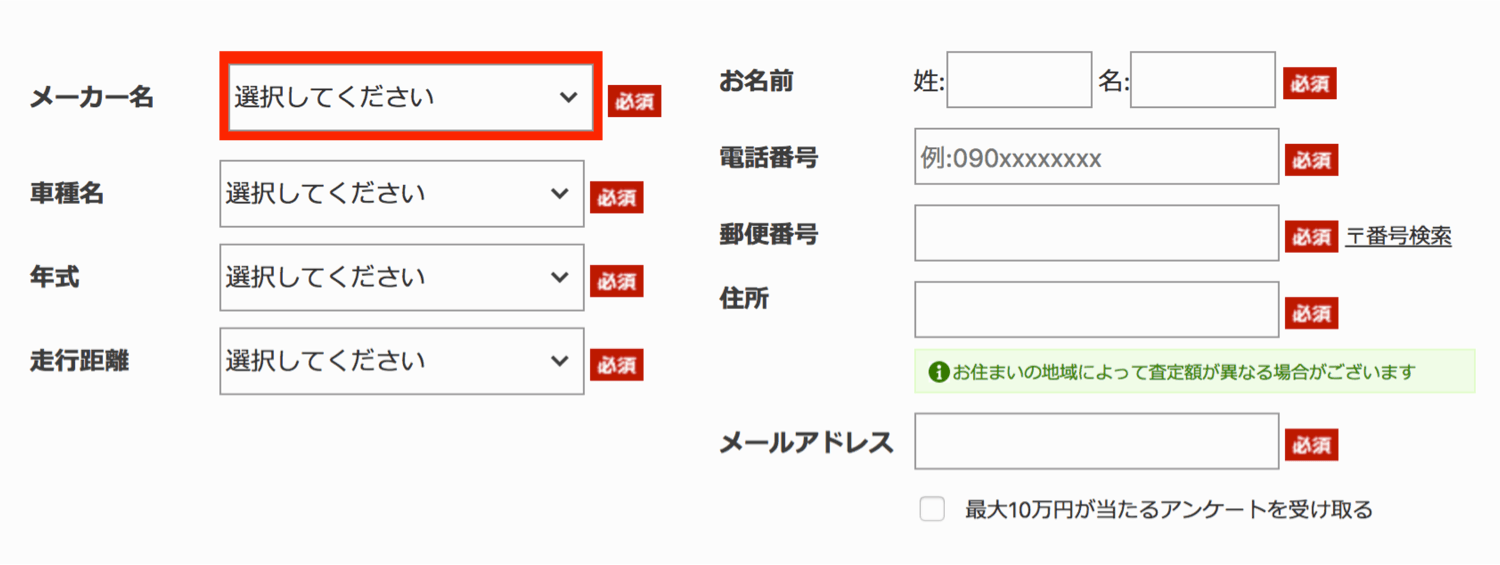Click the 必須 badge next to 車種名
This screenshot has height=565, width=1500.
616,197
